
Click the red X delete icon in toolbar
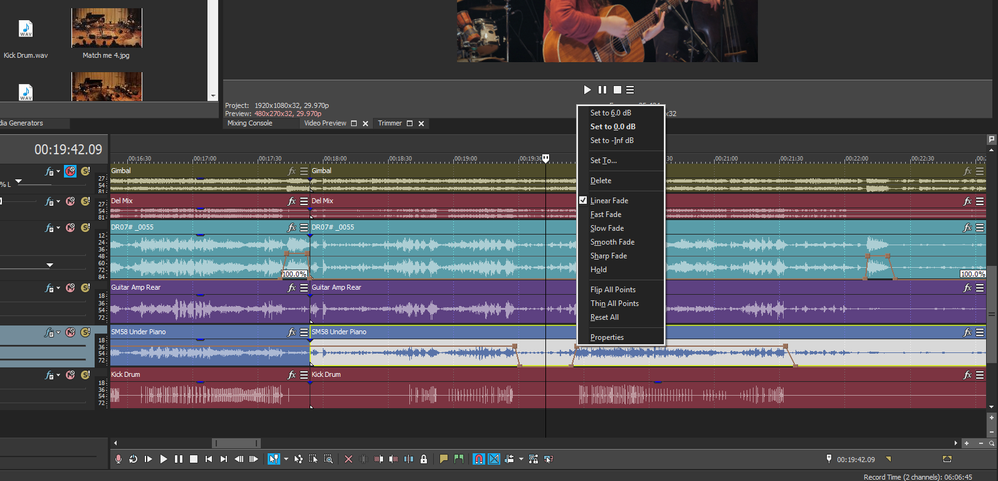pos(348,459)
